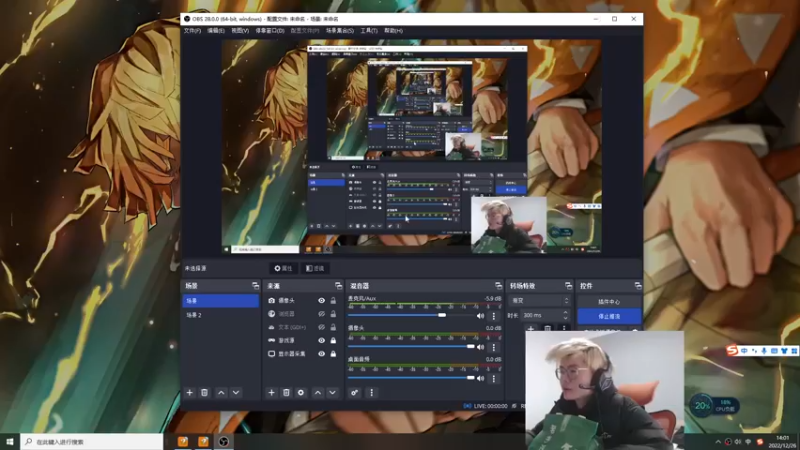Delete the selected scene with the trash icon
Image resolution: width=800 pixels, height=450 pixels.
click(x=205, y=392)
